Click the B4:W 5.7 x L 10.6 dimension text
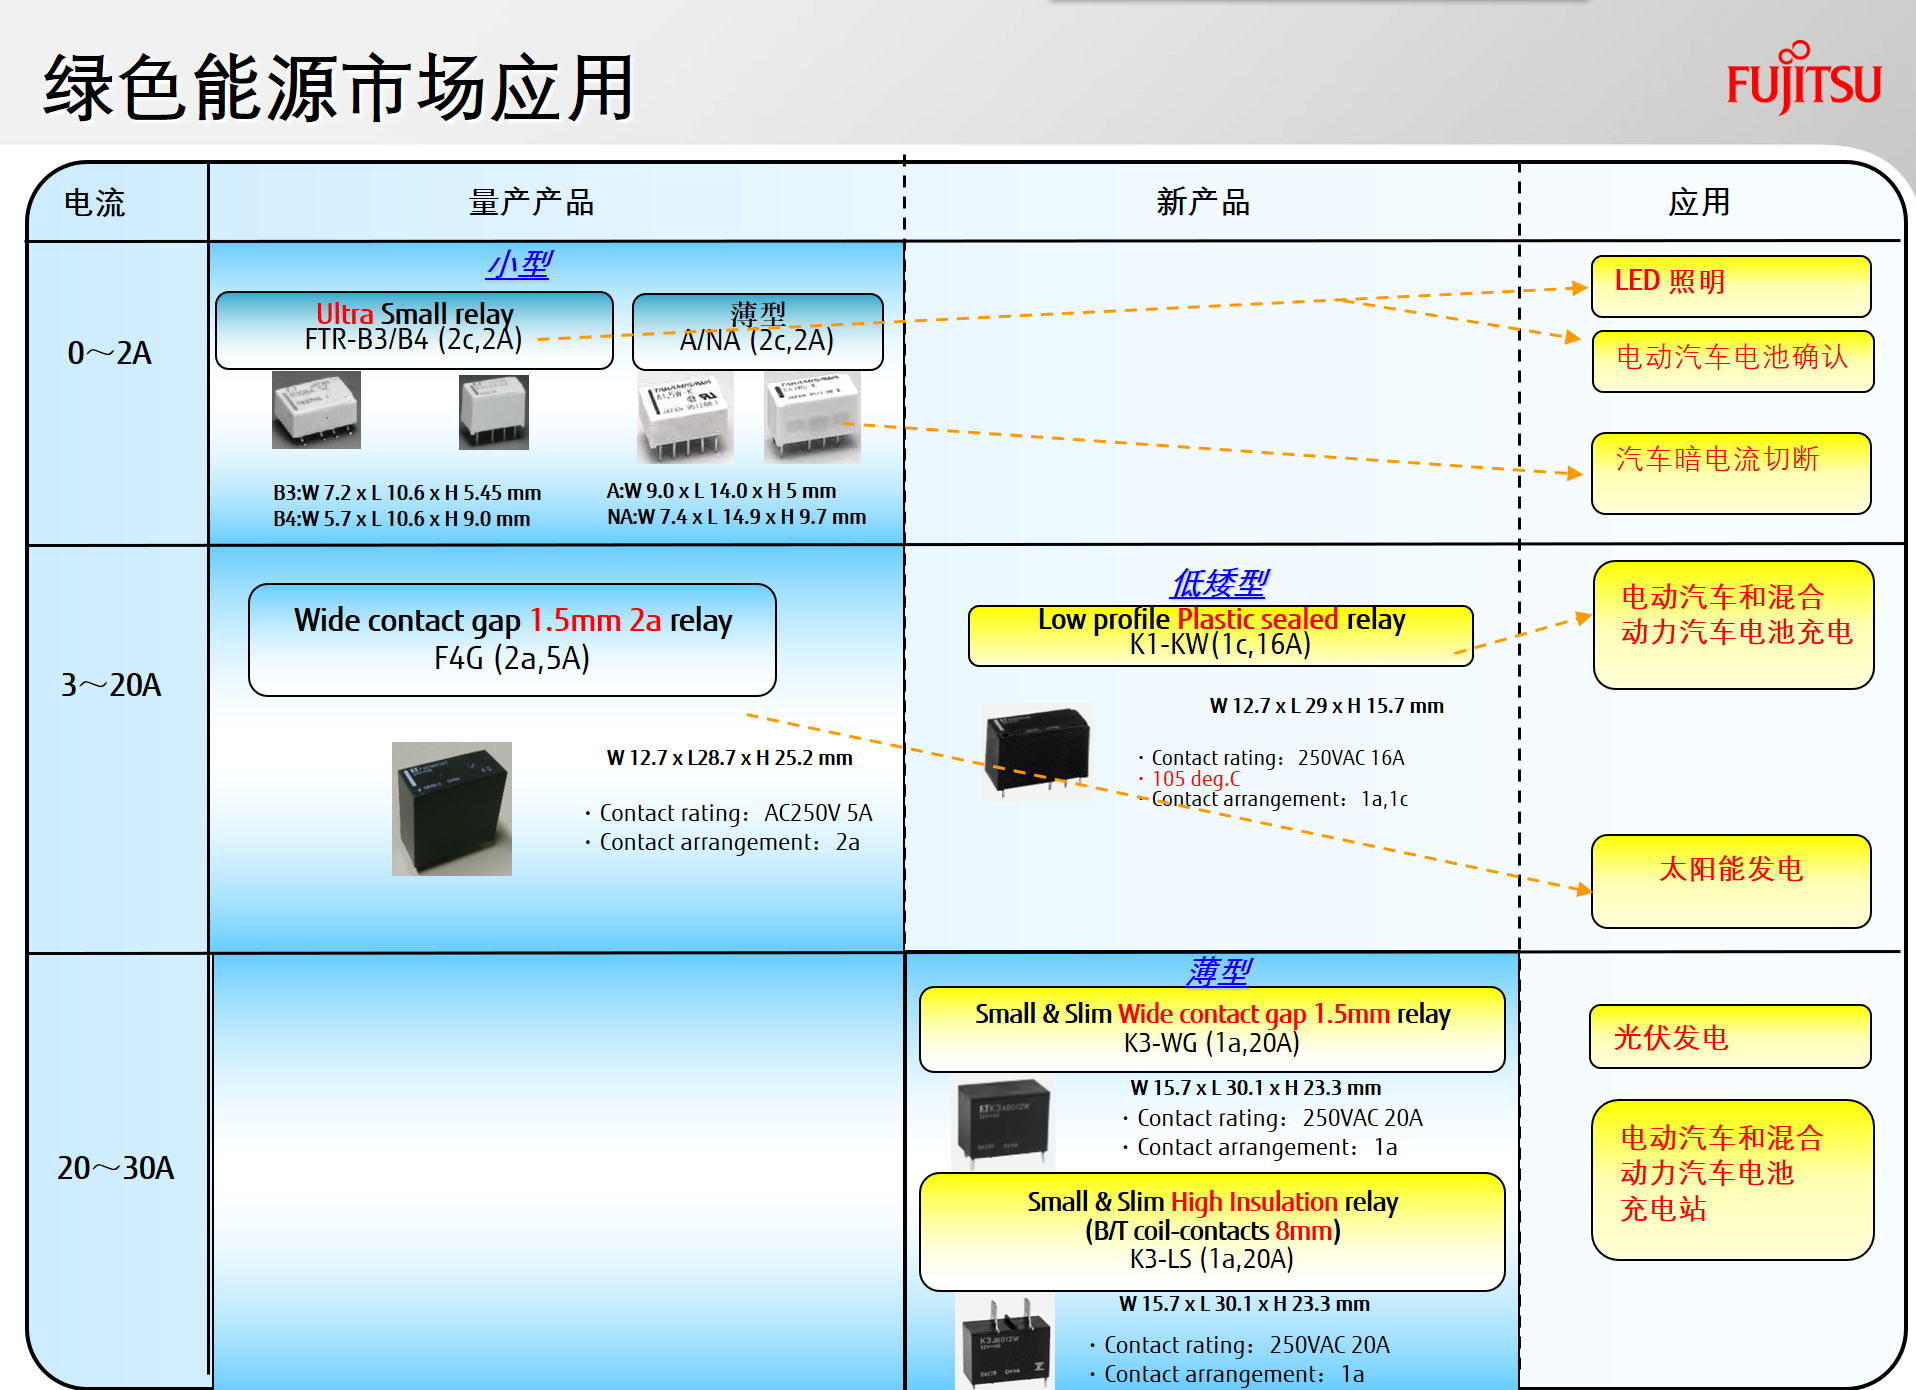 402,519
